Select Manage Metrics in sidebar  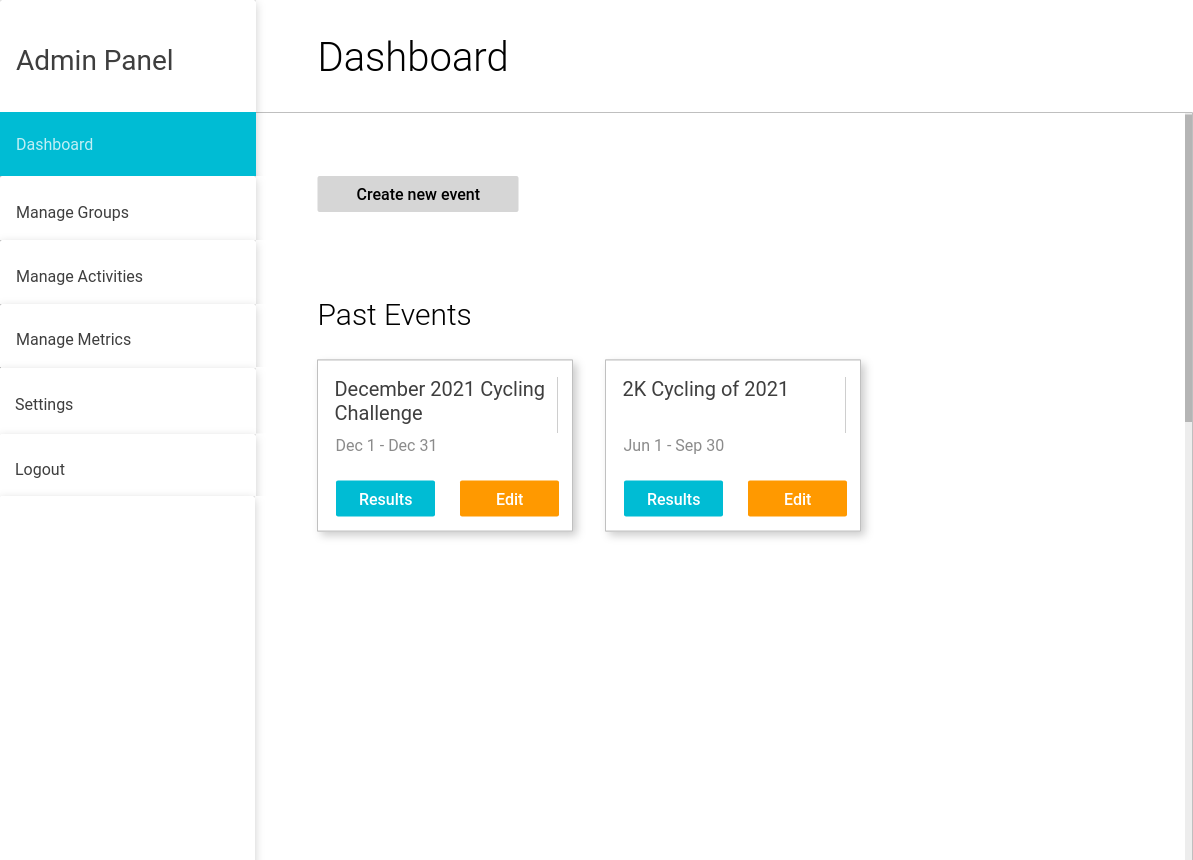tap(127, 339)
